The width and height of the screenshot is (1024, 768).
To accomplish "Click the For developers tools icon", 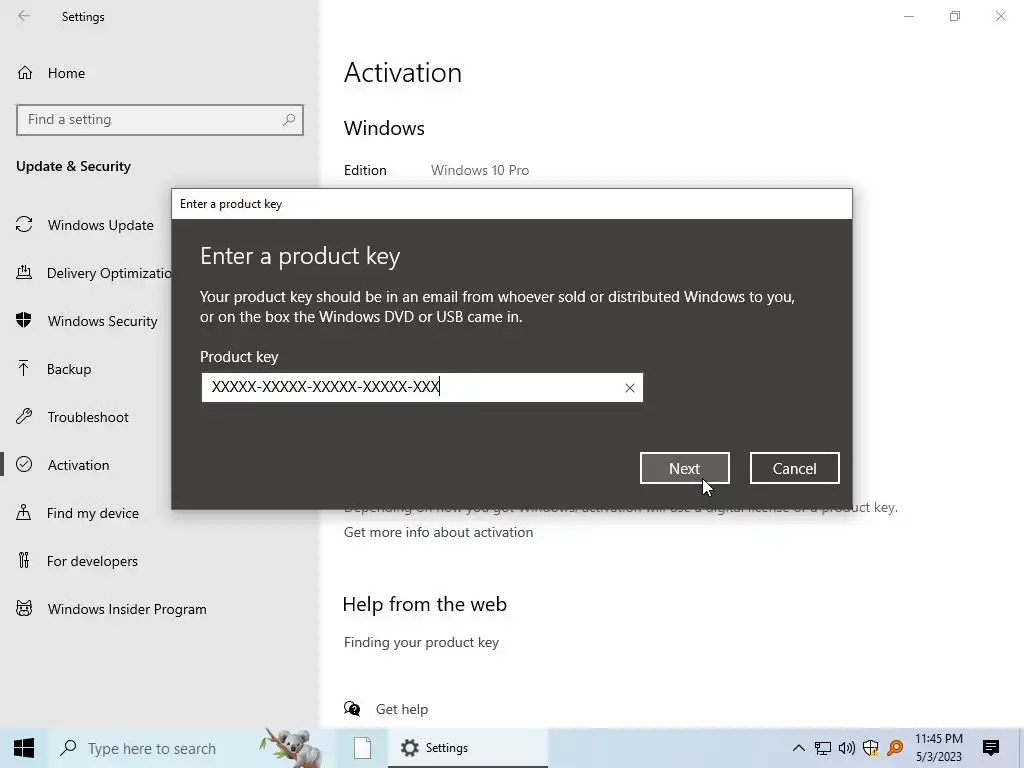I will tap(24, 560).
